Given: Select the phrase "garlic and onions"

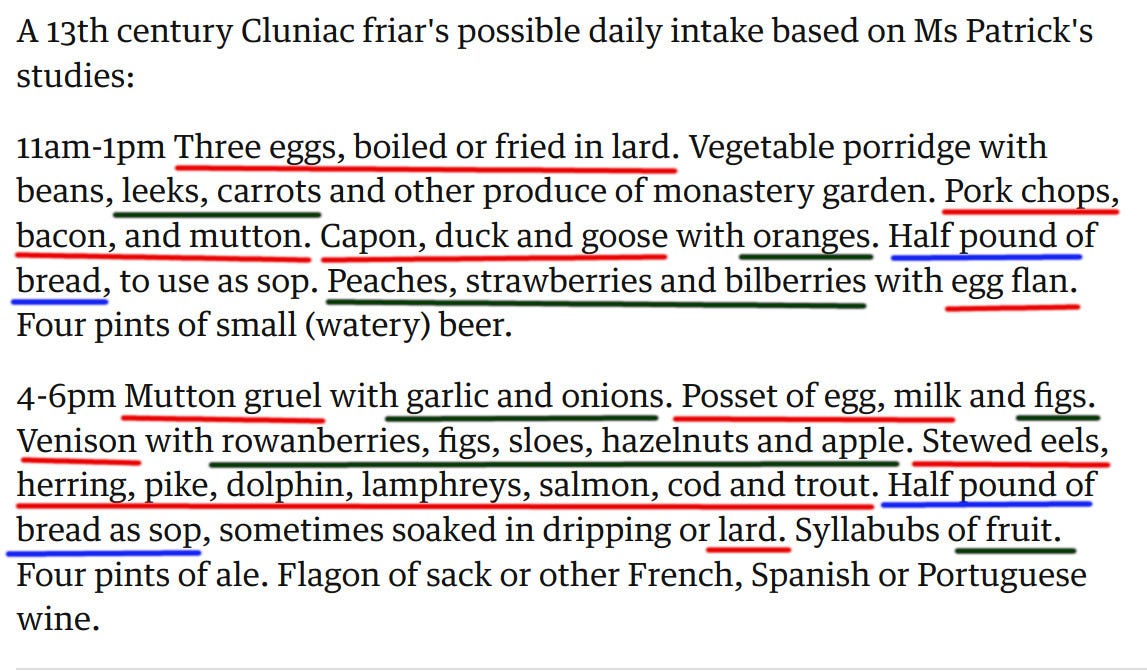Looking at the screenshot, I should coord(529,397).
